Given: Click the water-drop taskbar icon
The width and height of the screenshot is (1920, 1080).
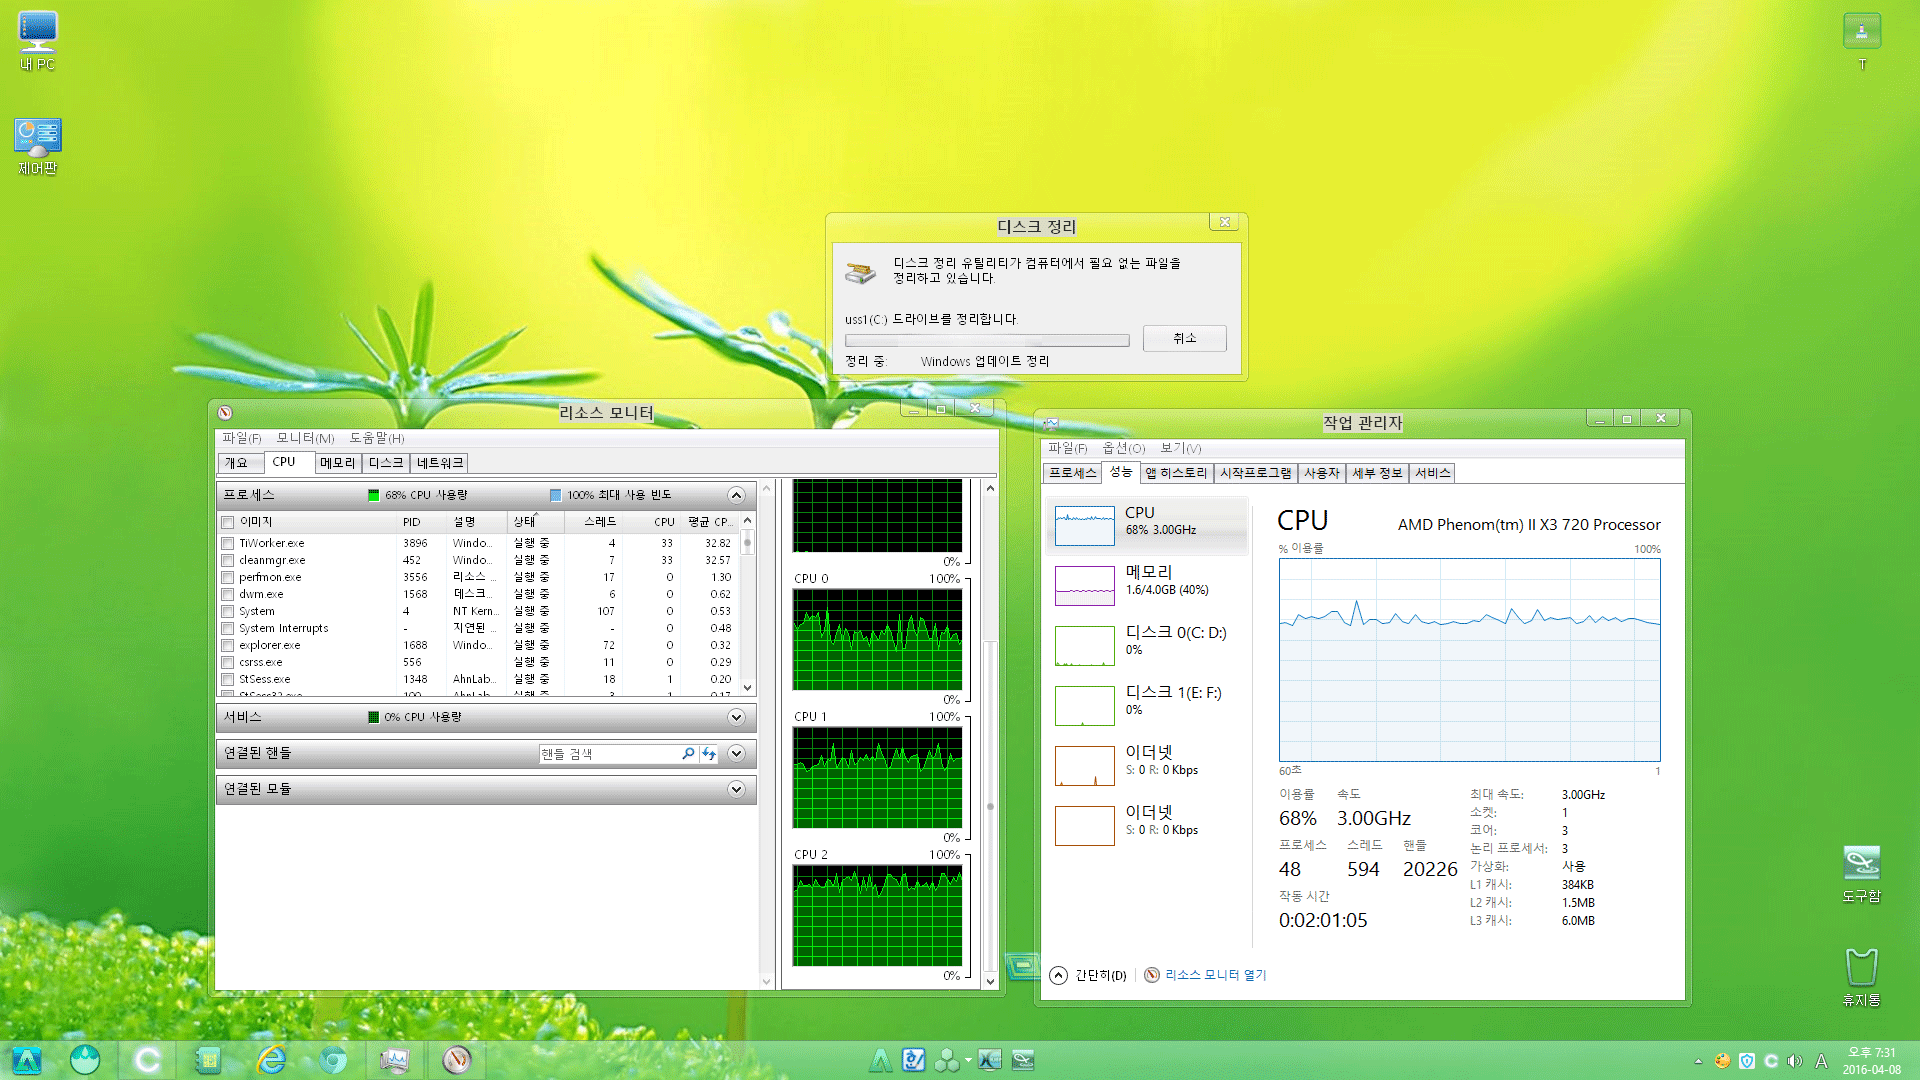Looking at the screenshot, I should tap(85, 1060).
